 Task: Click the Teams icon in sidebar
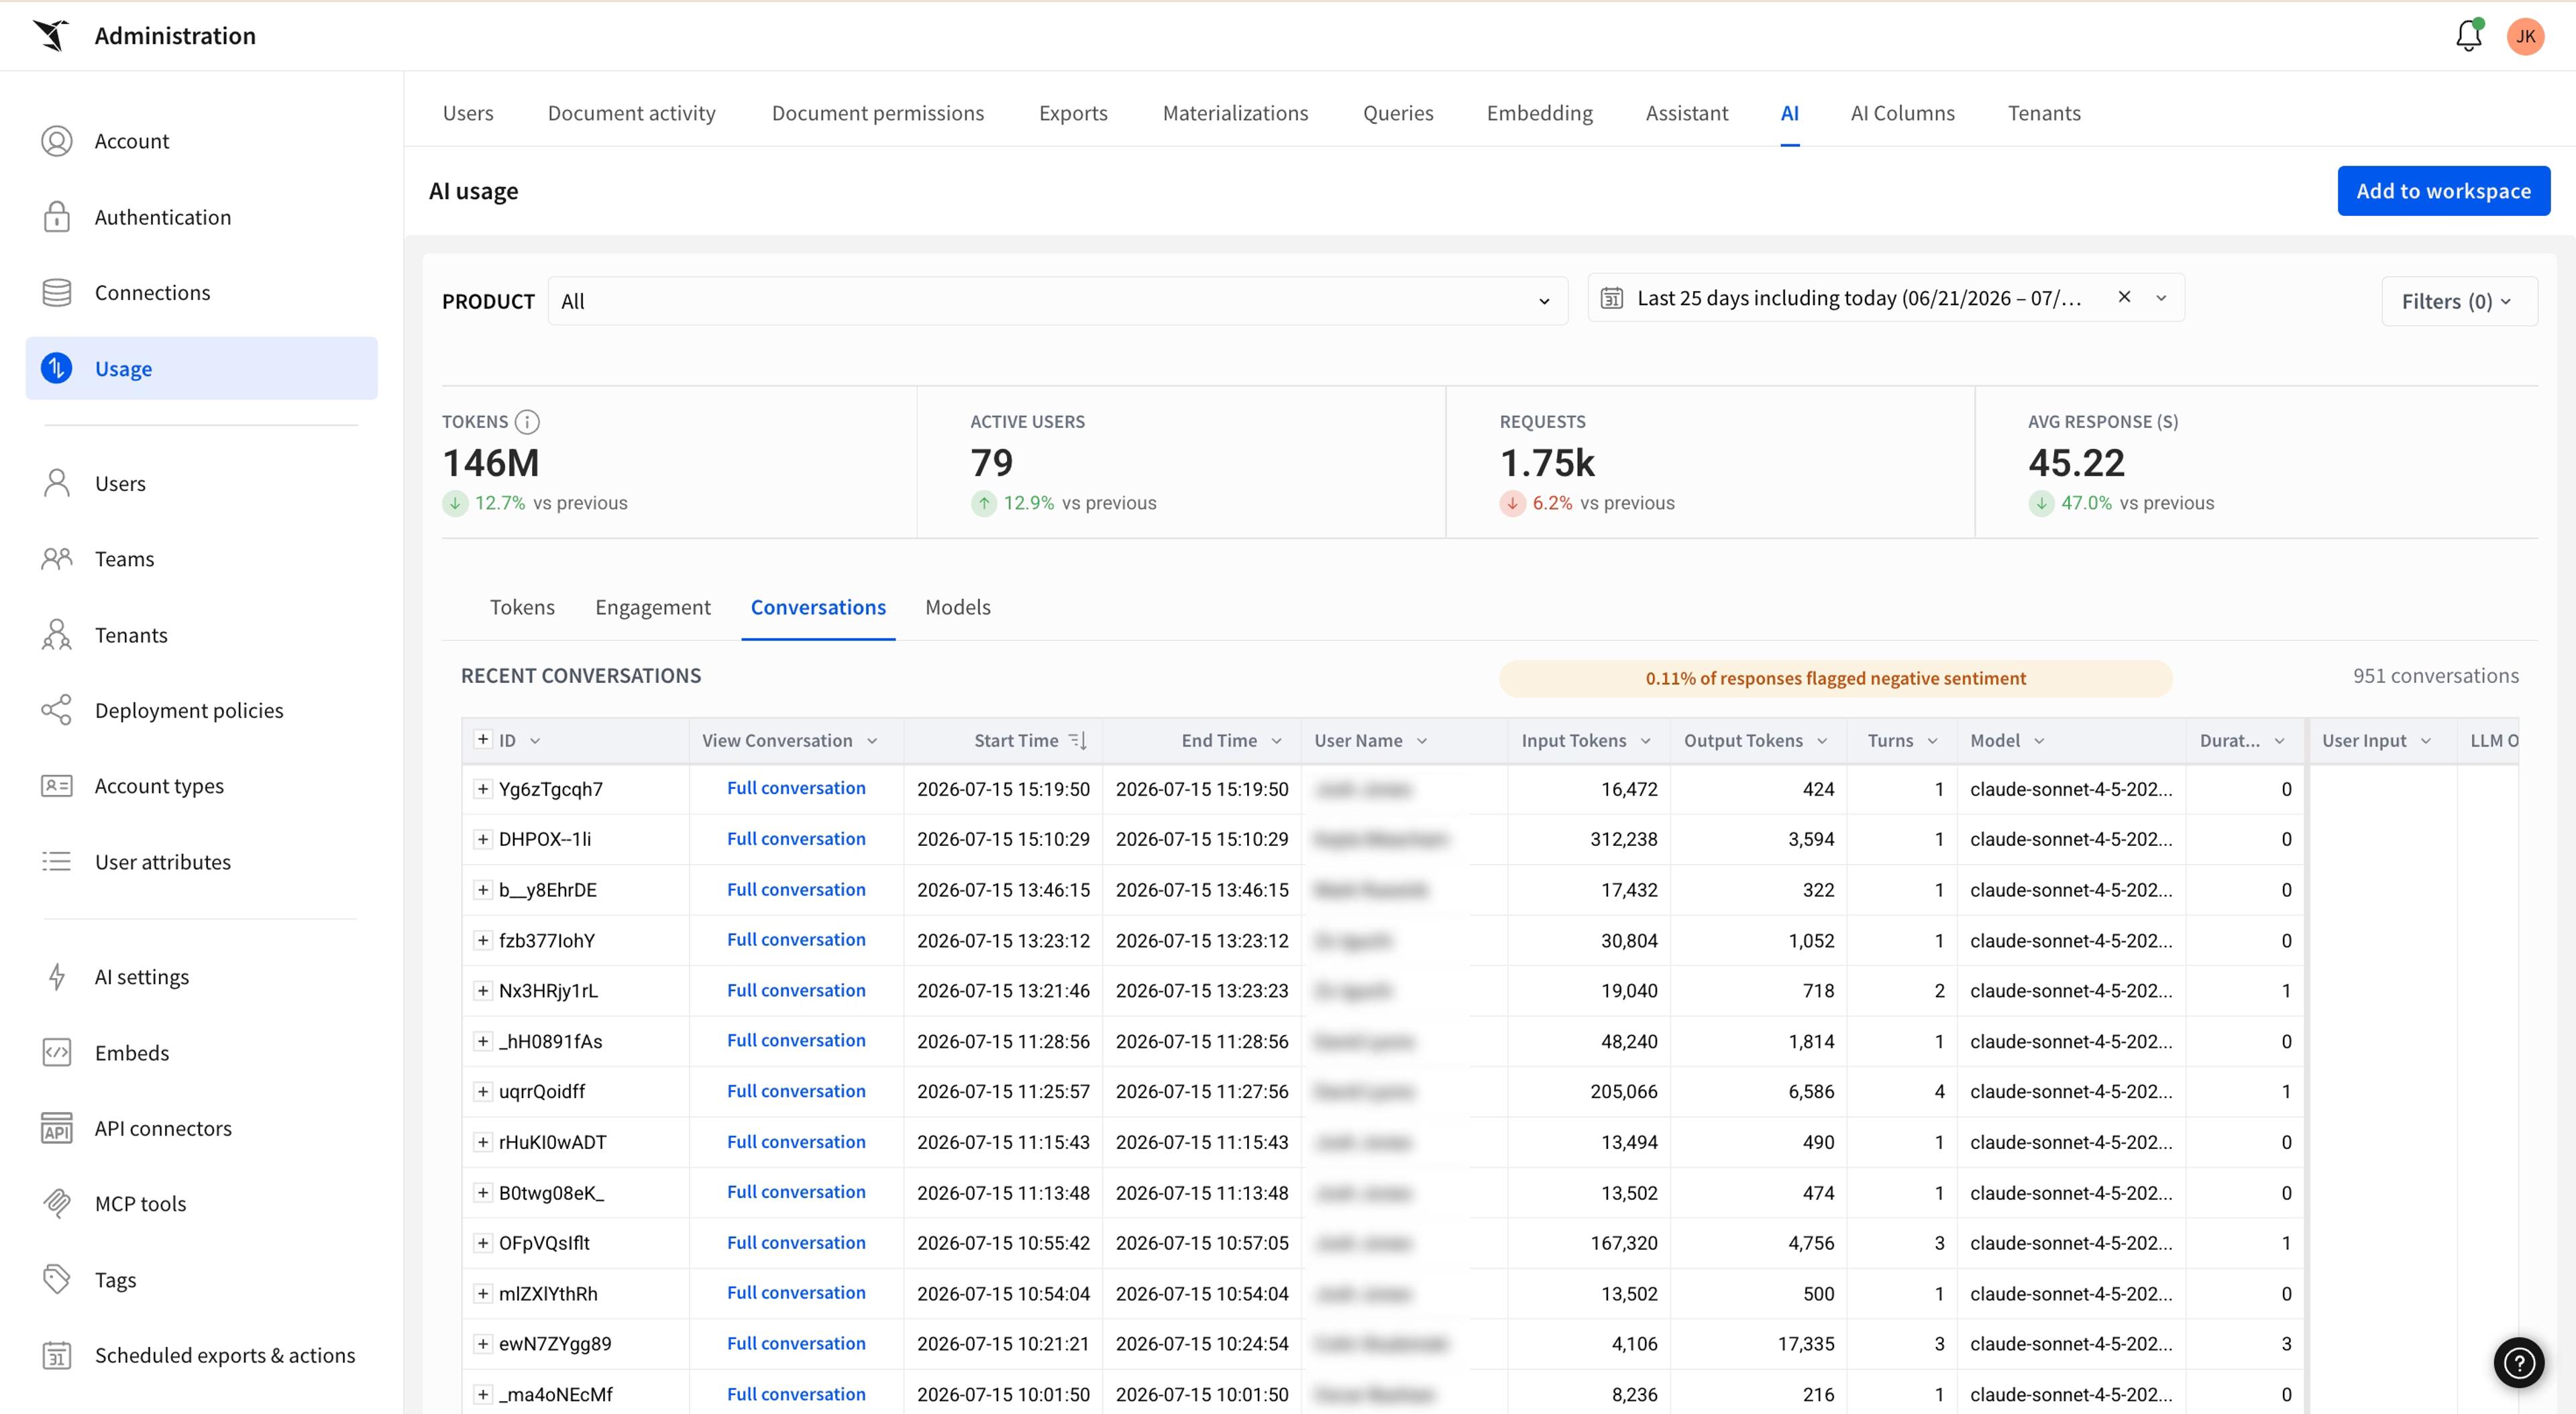57,558
